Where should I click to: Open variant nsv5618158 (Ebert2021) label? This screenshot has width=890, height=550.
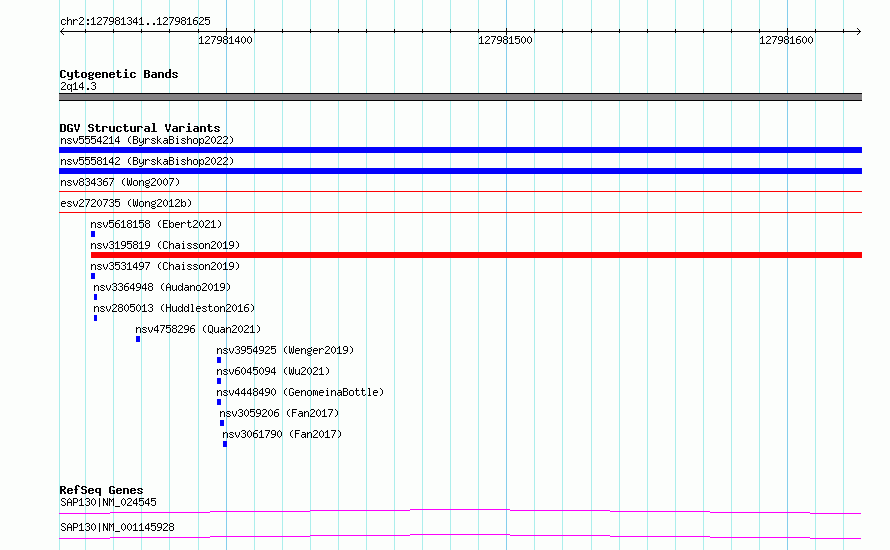click(156, 224)
